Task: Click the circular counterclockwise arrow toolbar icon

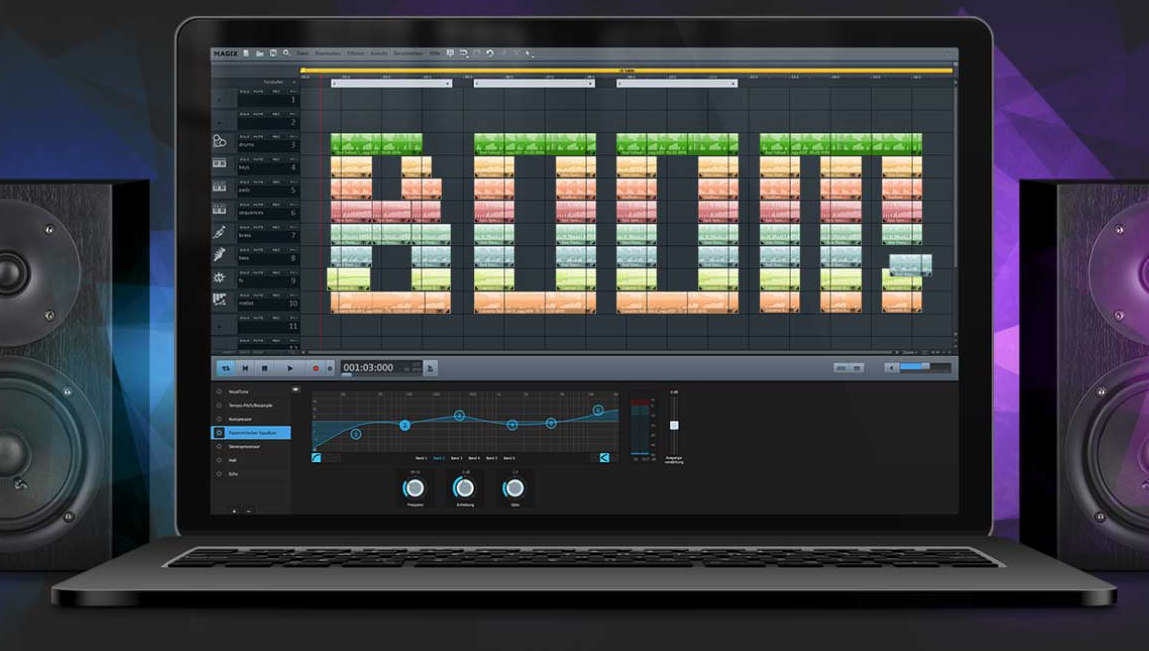Action: point(489,54)
